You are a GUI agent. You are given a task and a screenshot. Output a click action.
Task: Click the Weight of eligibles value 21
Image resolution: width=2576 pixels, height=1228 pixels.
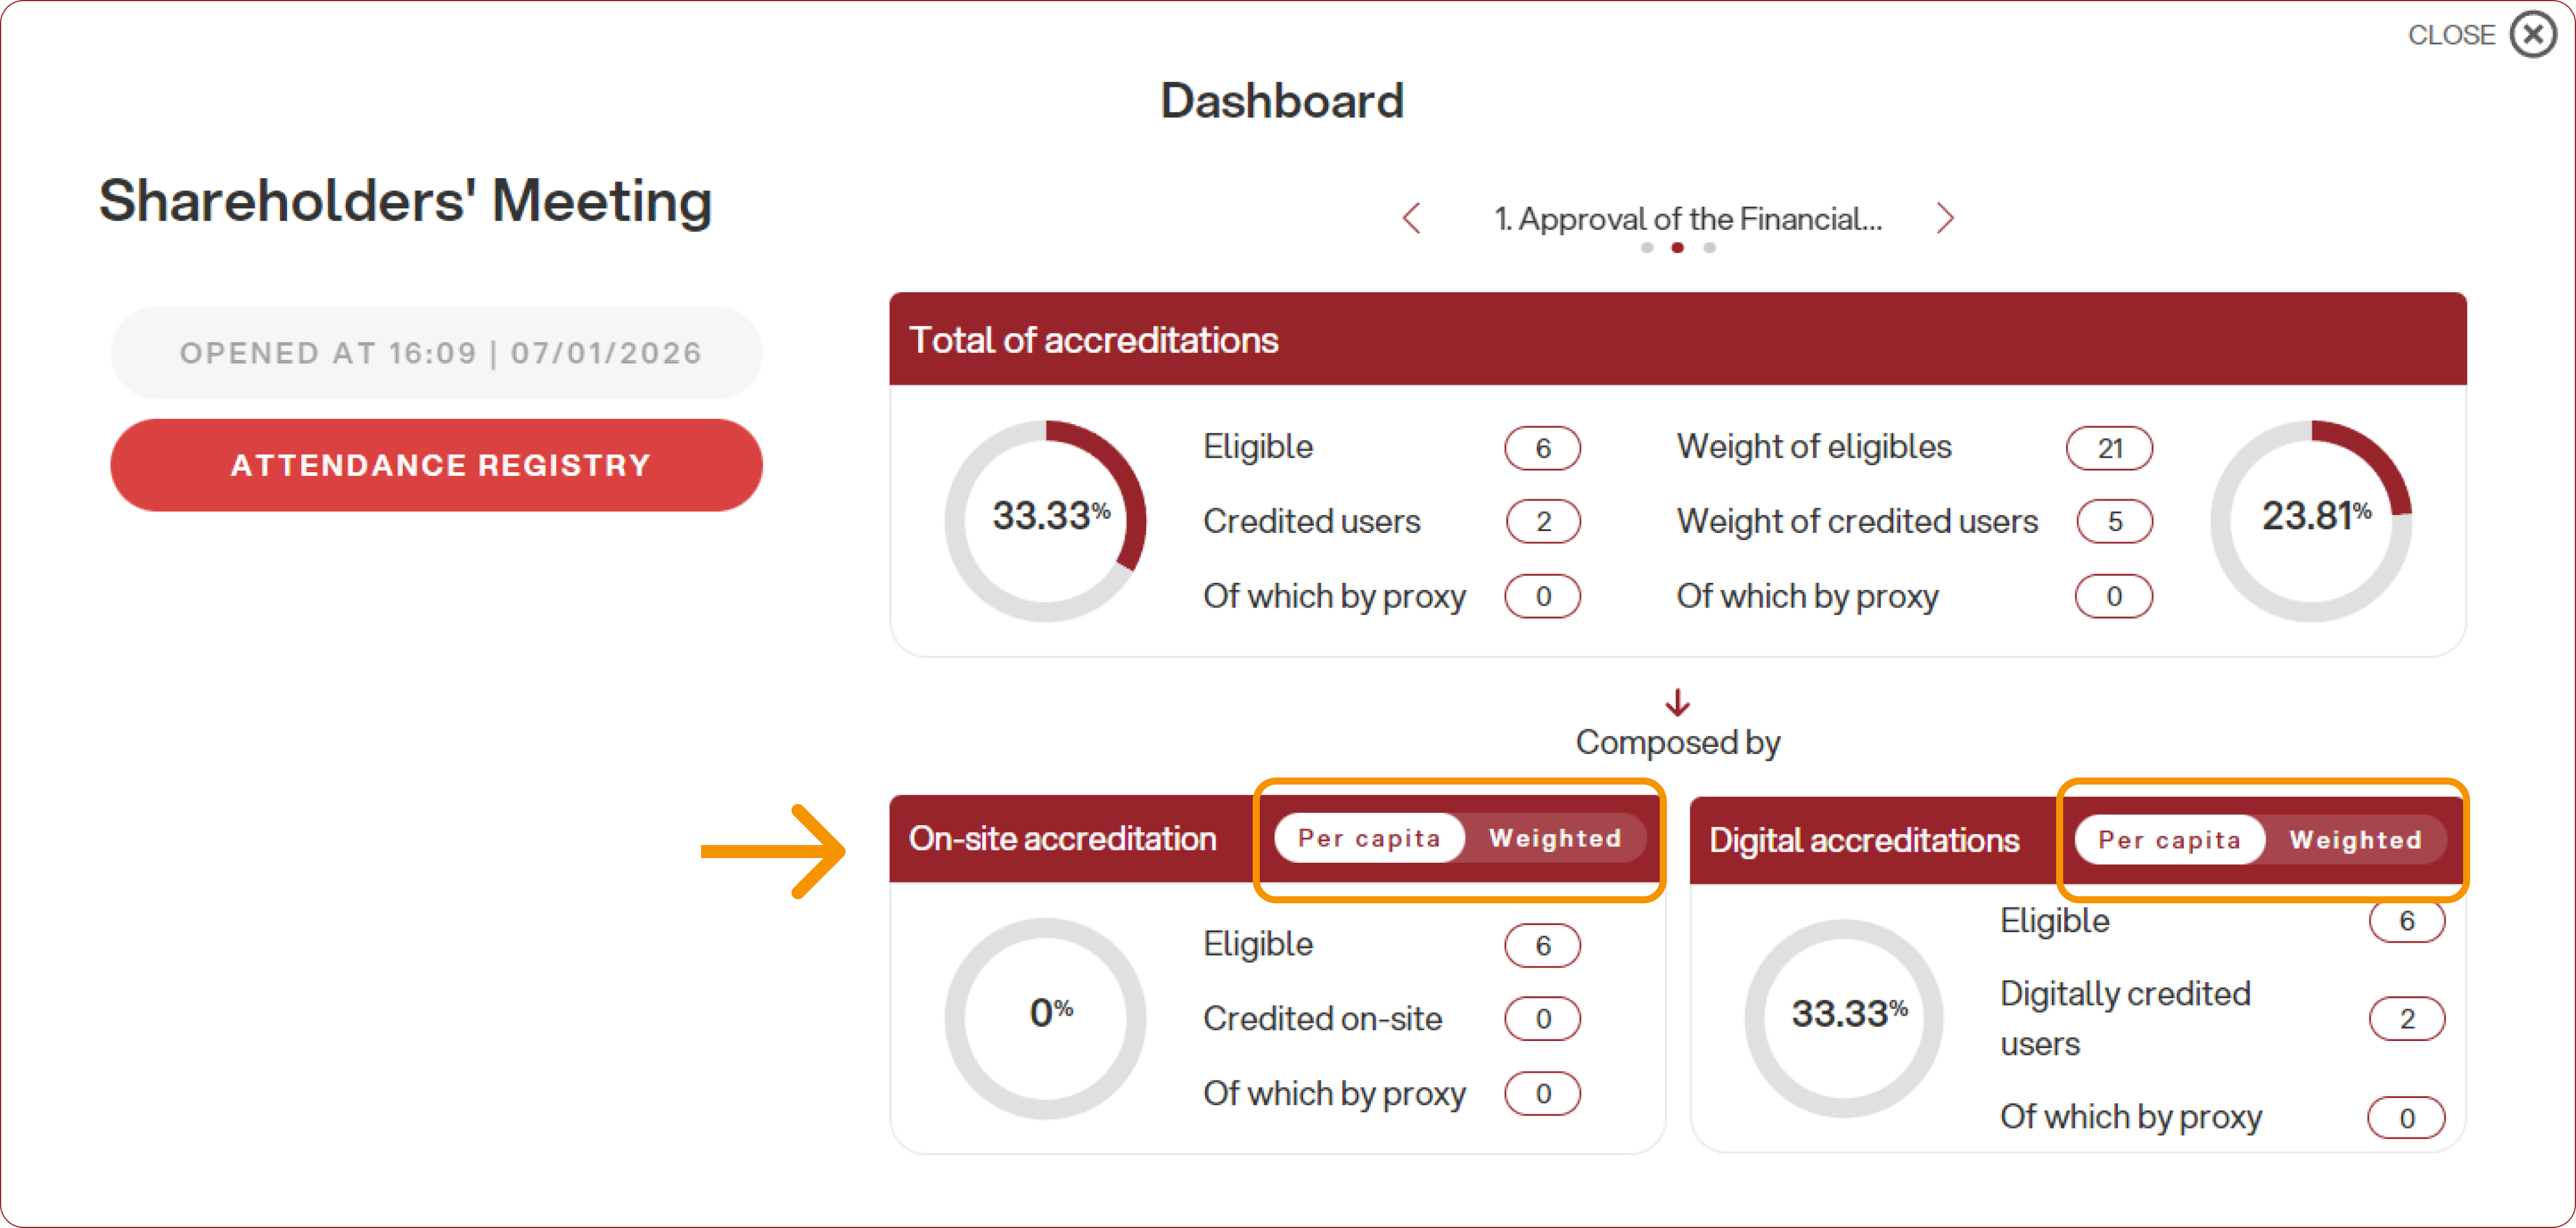(x=2109, y=448)
